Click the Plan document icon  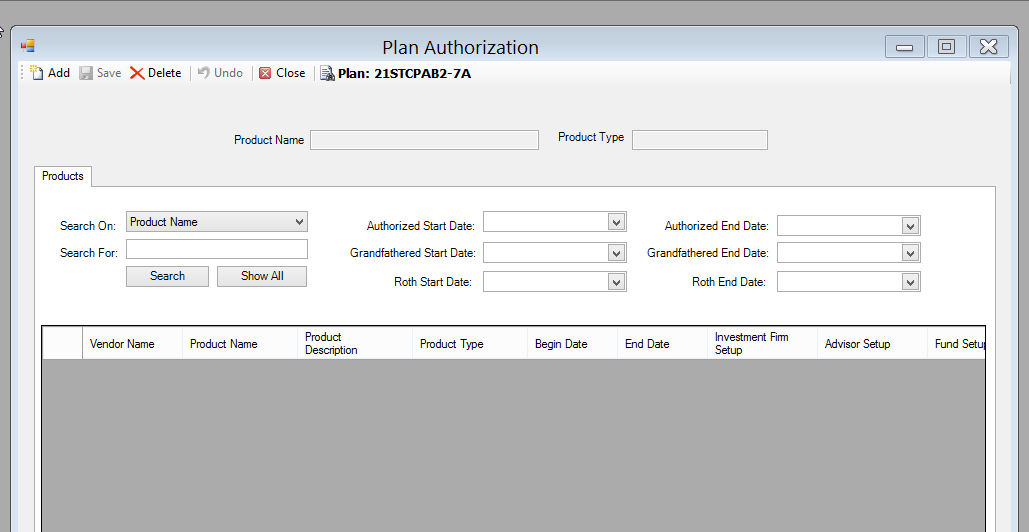(327, 73)
